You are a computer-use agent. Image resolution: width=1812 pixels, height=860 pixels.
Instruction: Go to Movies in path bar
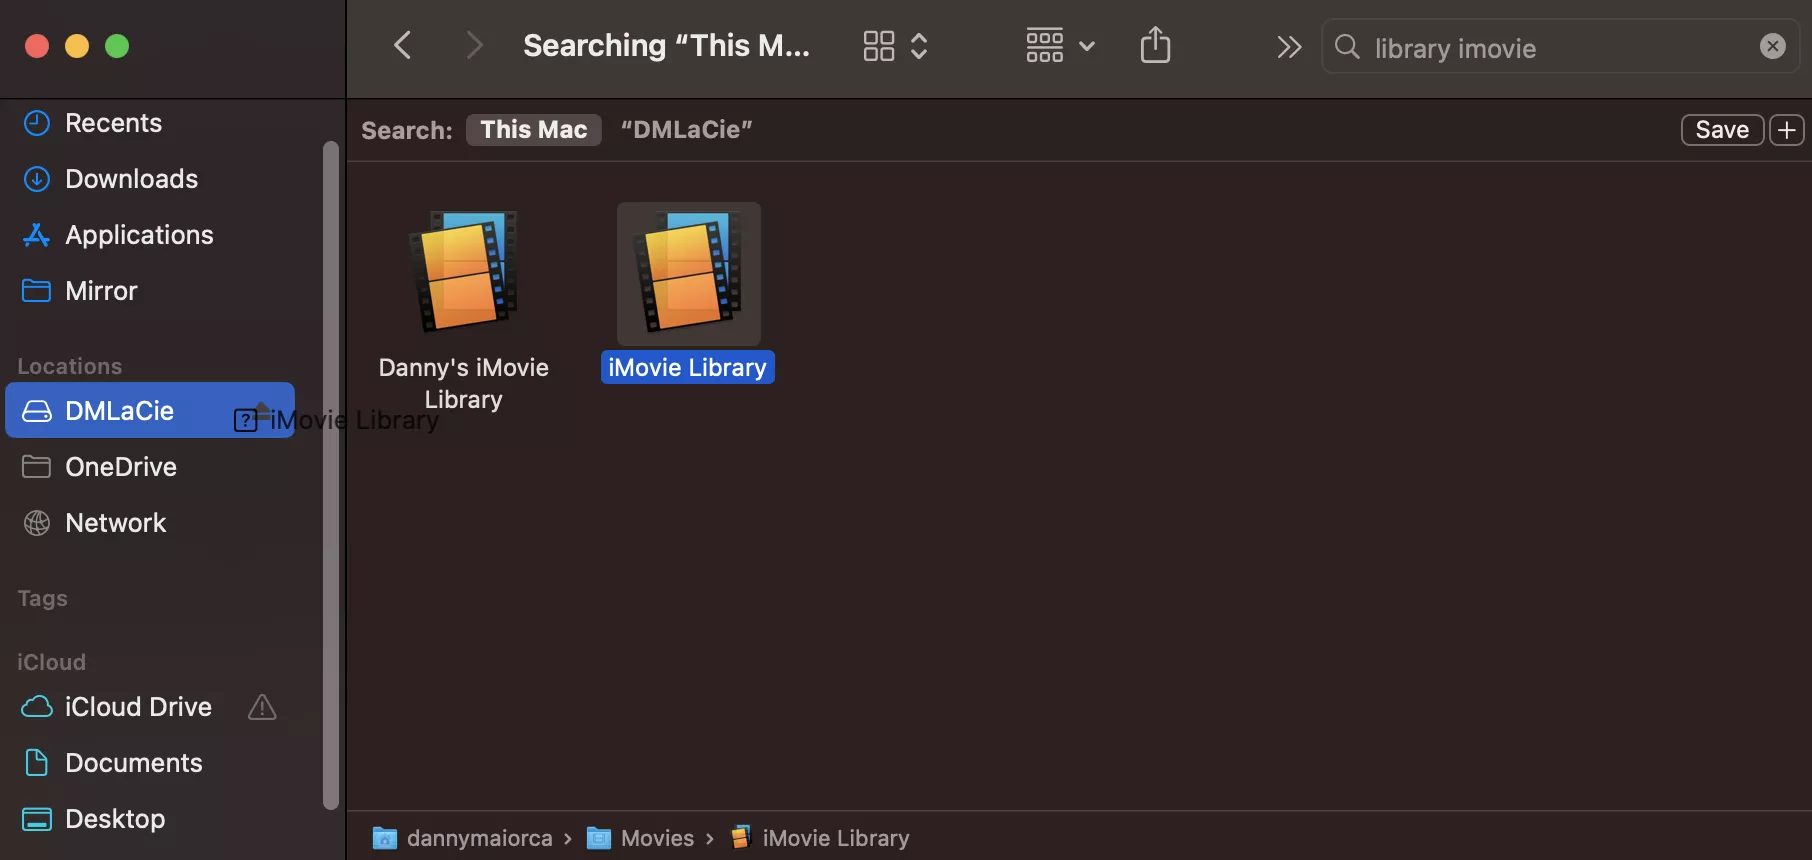641,838
